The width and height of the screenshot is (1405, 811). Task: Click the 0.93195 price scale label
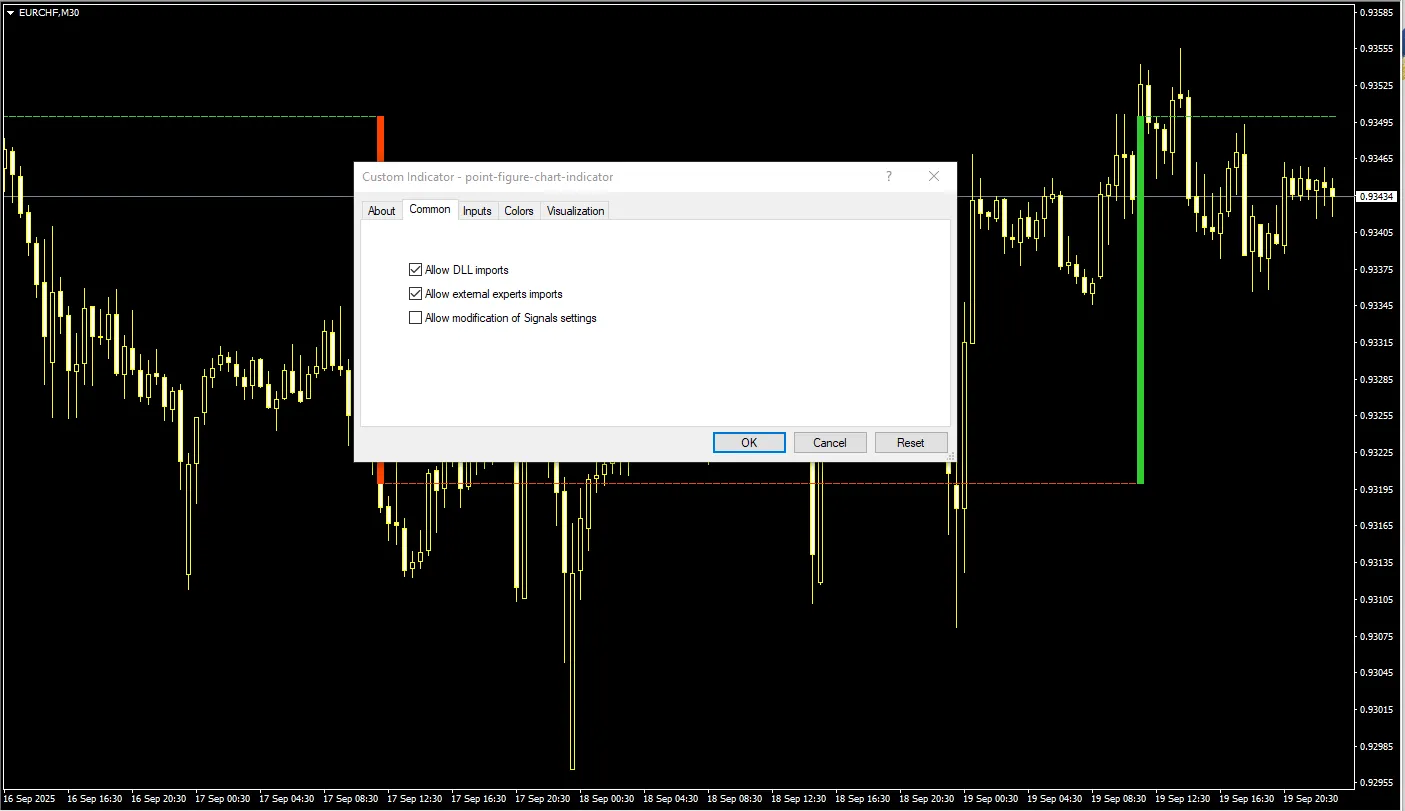(x=1378, y=489)
